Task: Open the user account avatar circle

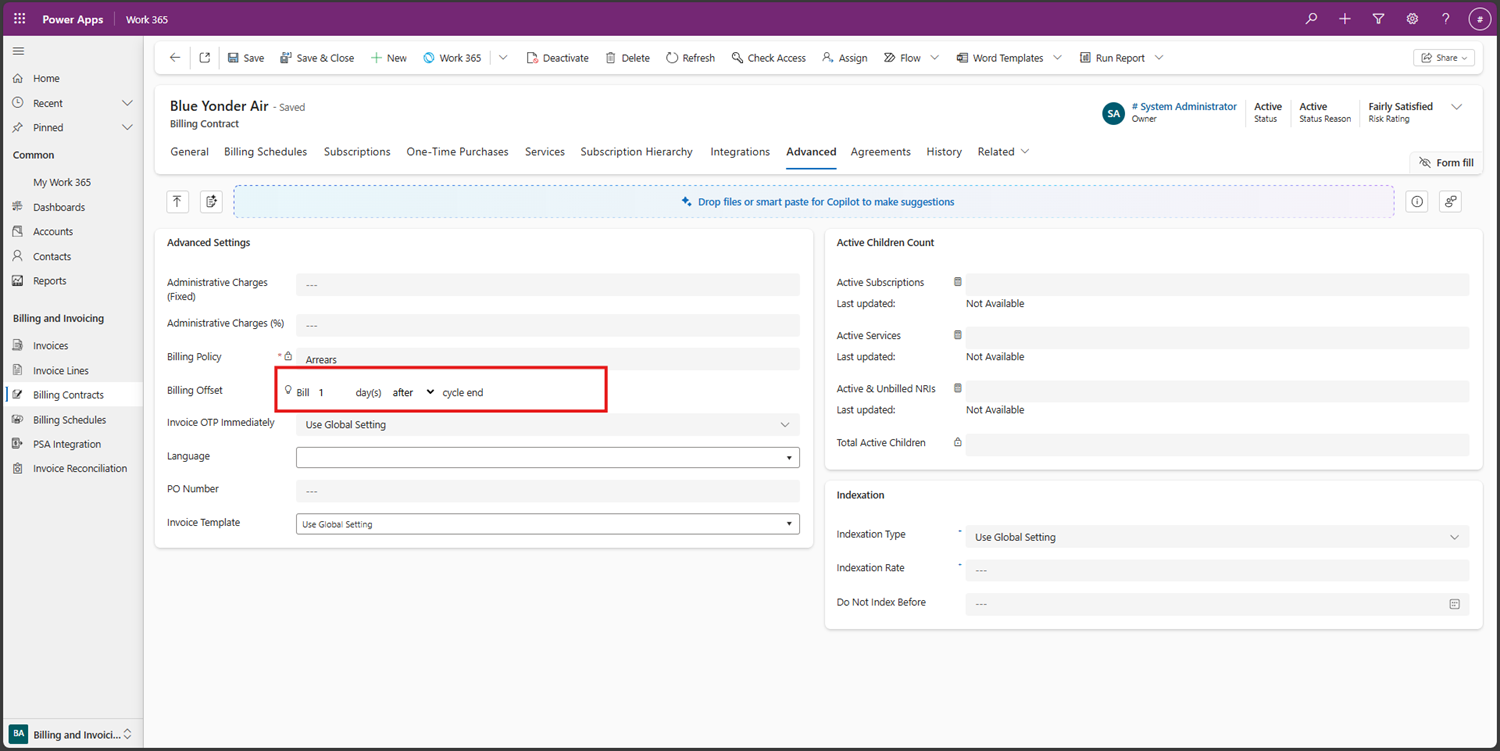Action: click(x=1480, y=19)
